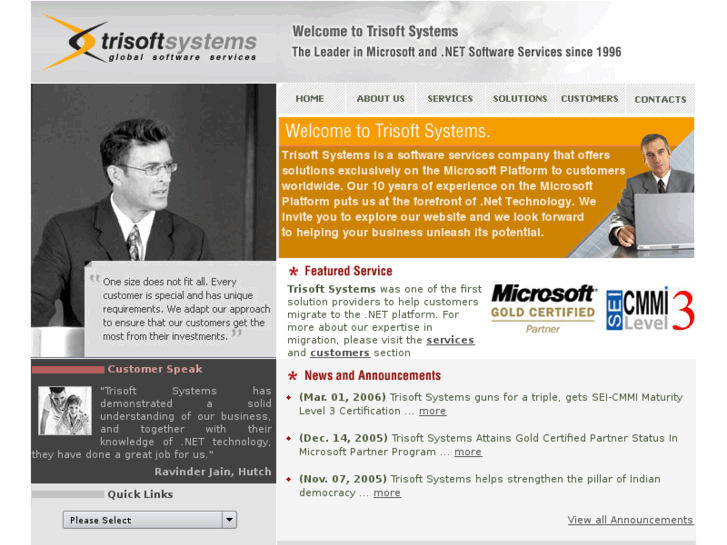Click the Customer Speak testimonial thumbnail photo
This screenshot has width=727, height=545.
click(x=65, y=410)
